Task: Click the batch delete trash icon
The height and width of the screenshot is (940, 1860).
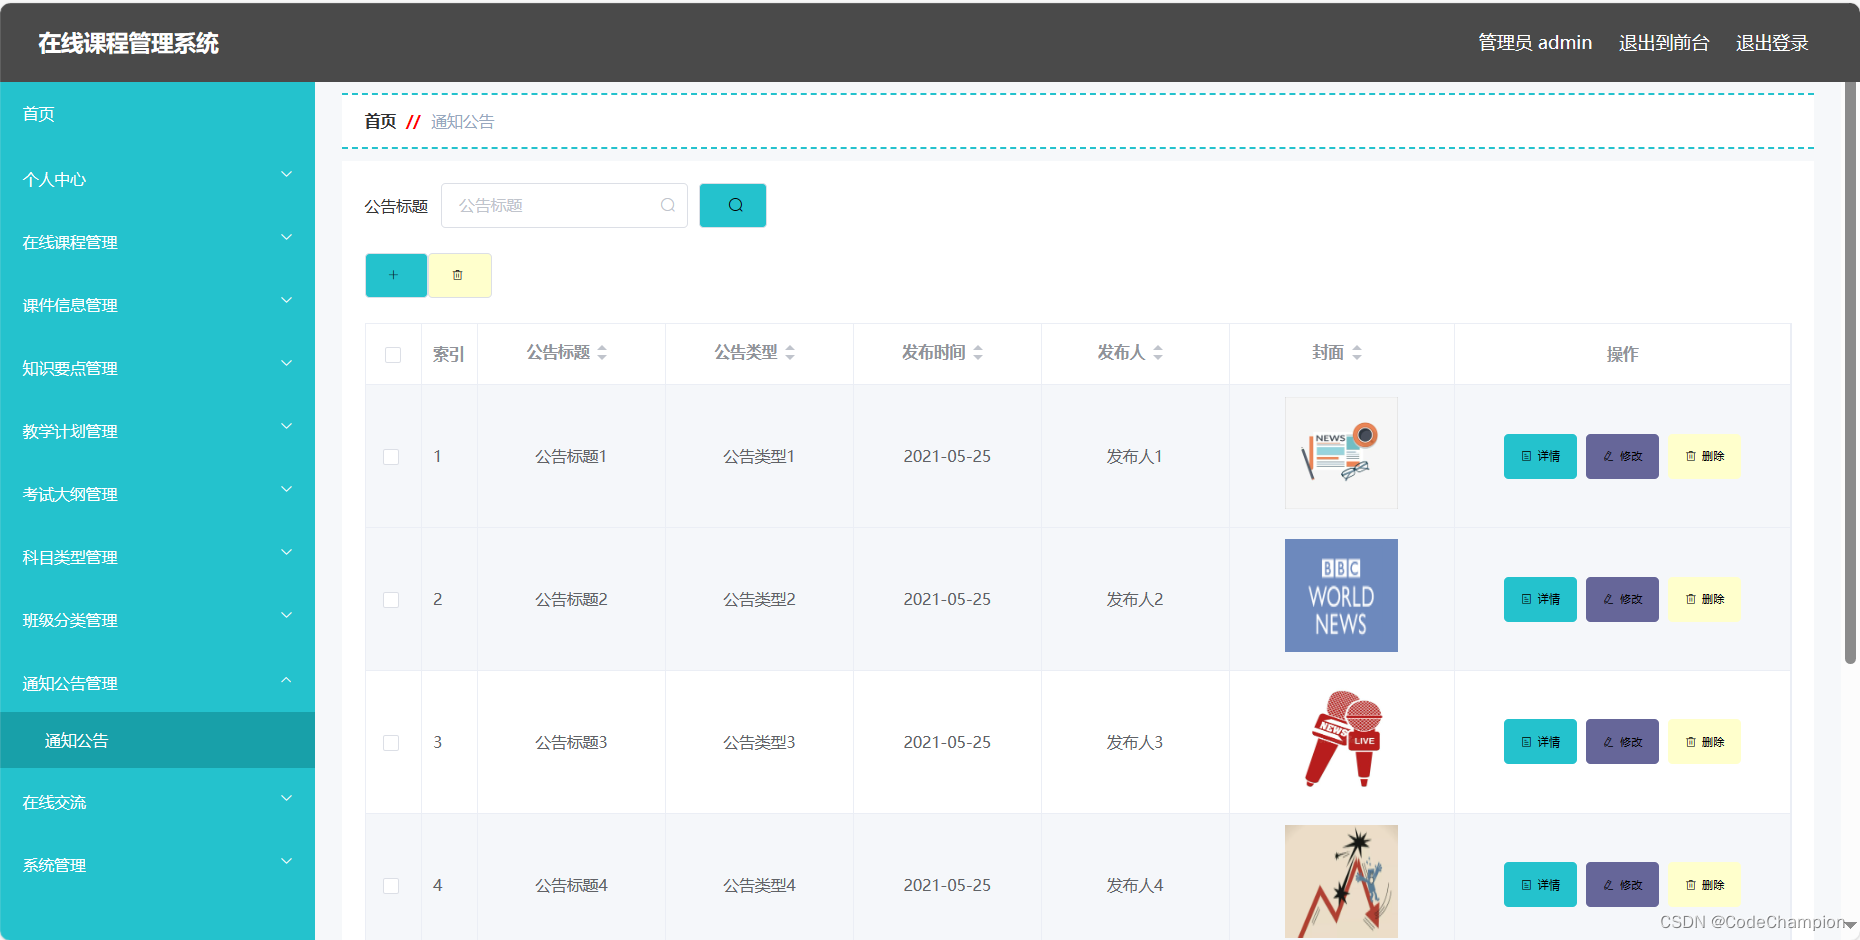Action: [460, 274]
